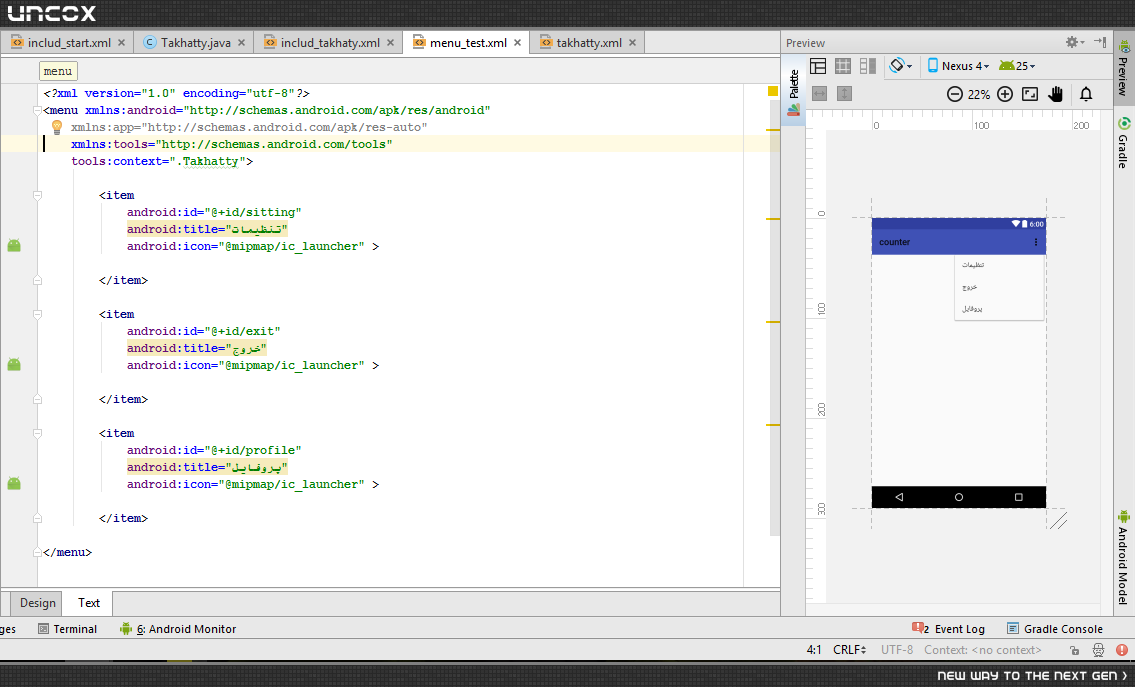Open API 25 version dropdown
1135x687 pixels.
coord(1017,66)
